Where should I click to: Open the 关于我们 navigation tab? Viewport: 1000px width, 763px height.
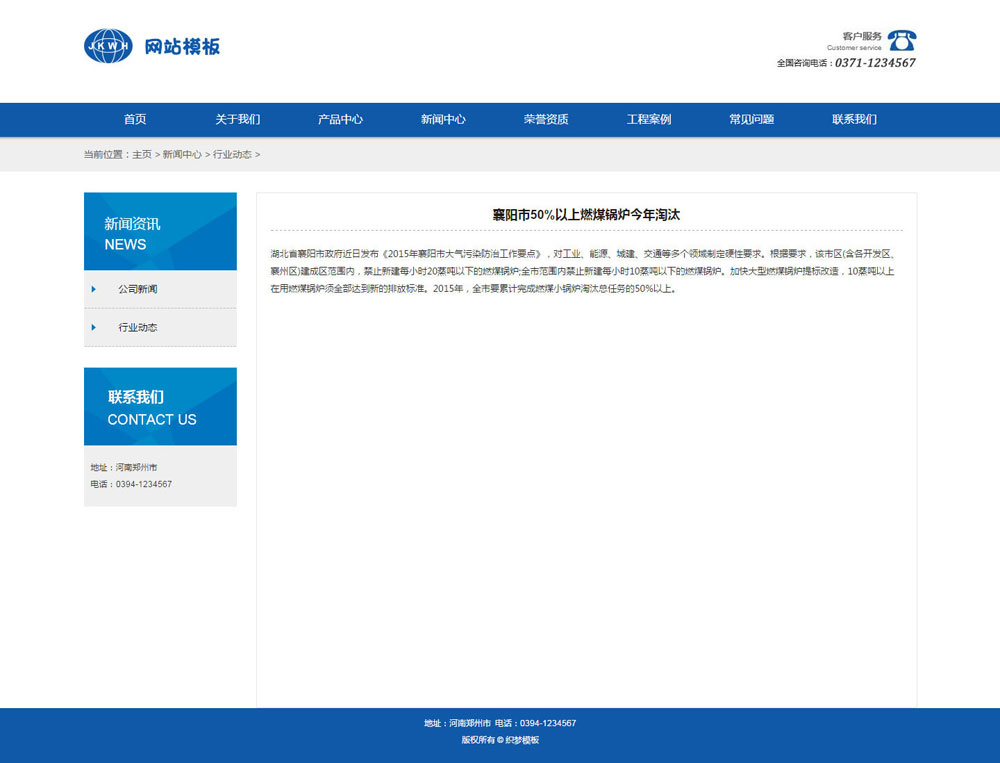(237, 119)
